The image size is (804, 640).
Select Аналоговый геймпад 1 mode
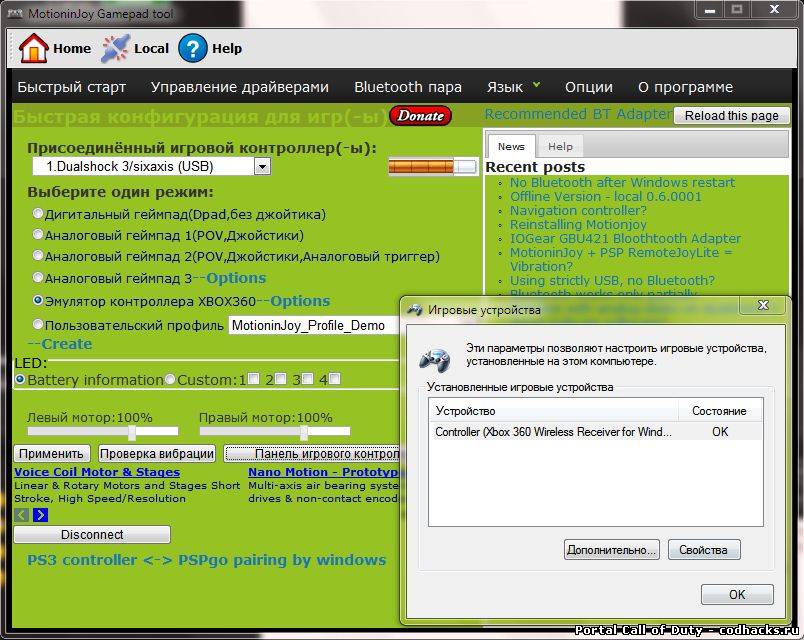tap(37, 234)
